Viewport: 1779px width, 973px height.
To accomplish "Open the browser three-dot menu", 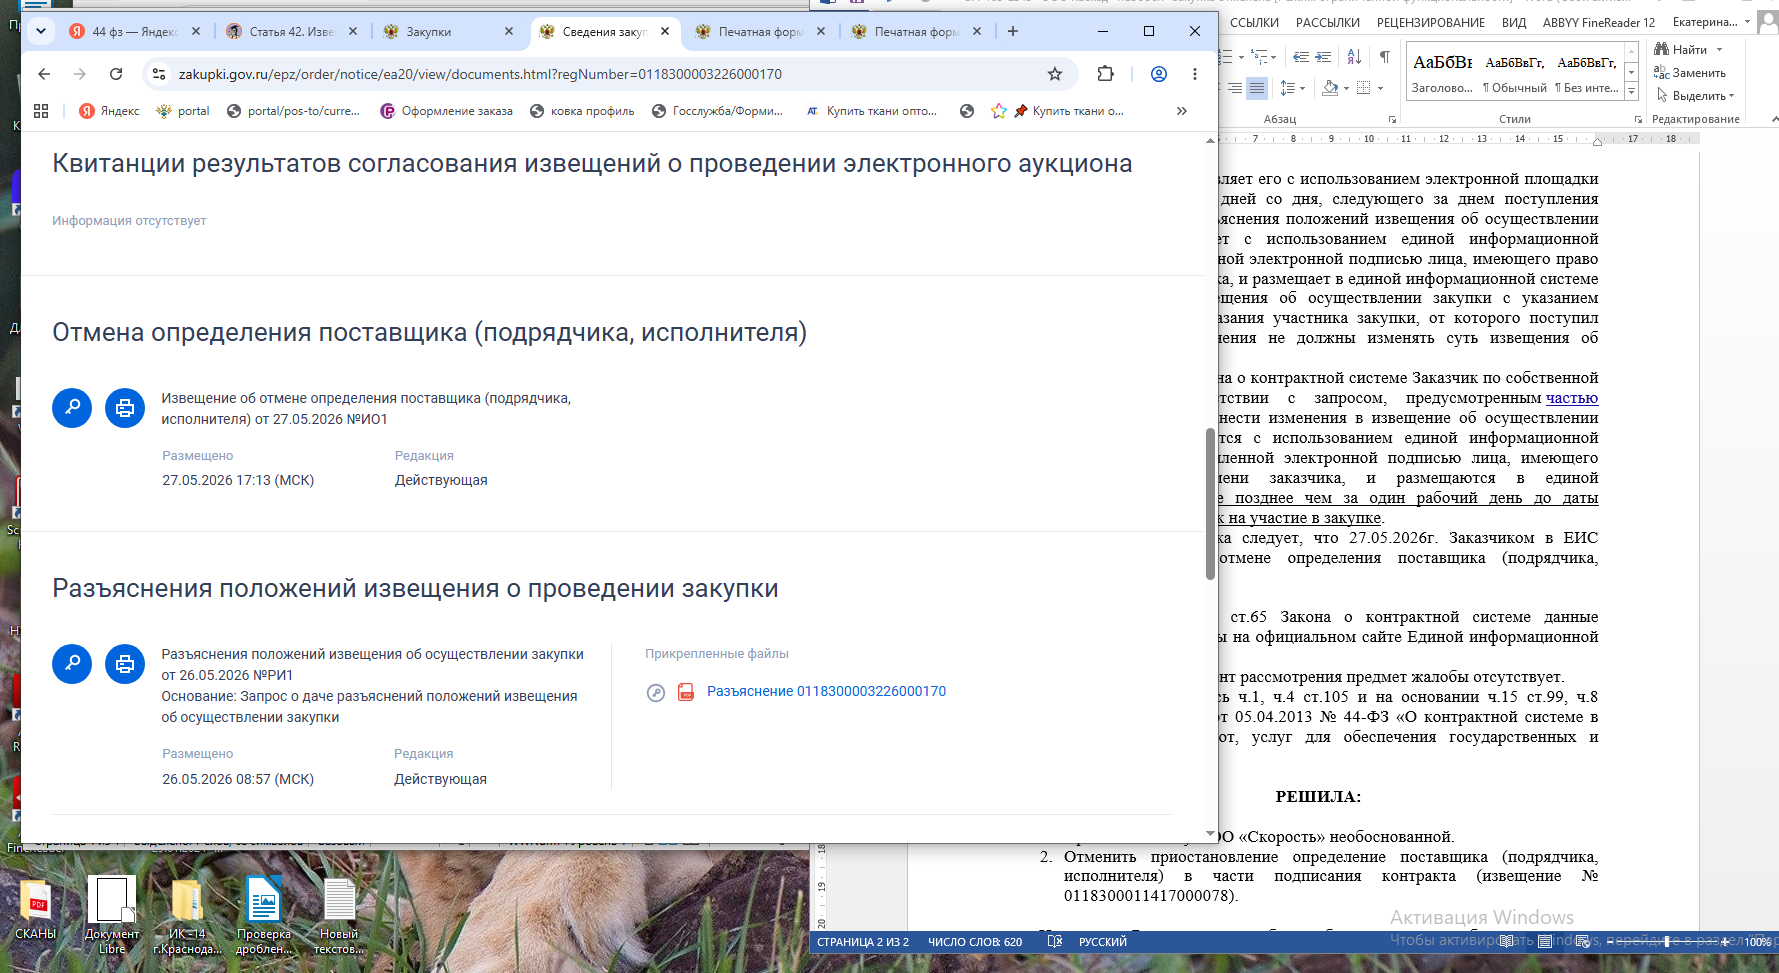I will 1195,74.
